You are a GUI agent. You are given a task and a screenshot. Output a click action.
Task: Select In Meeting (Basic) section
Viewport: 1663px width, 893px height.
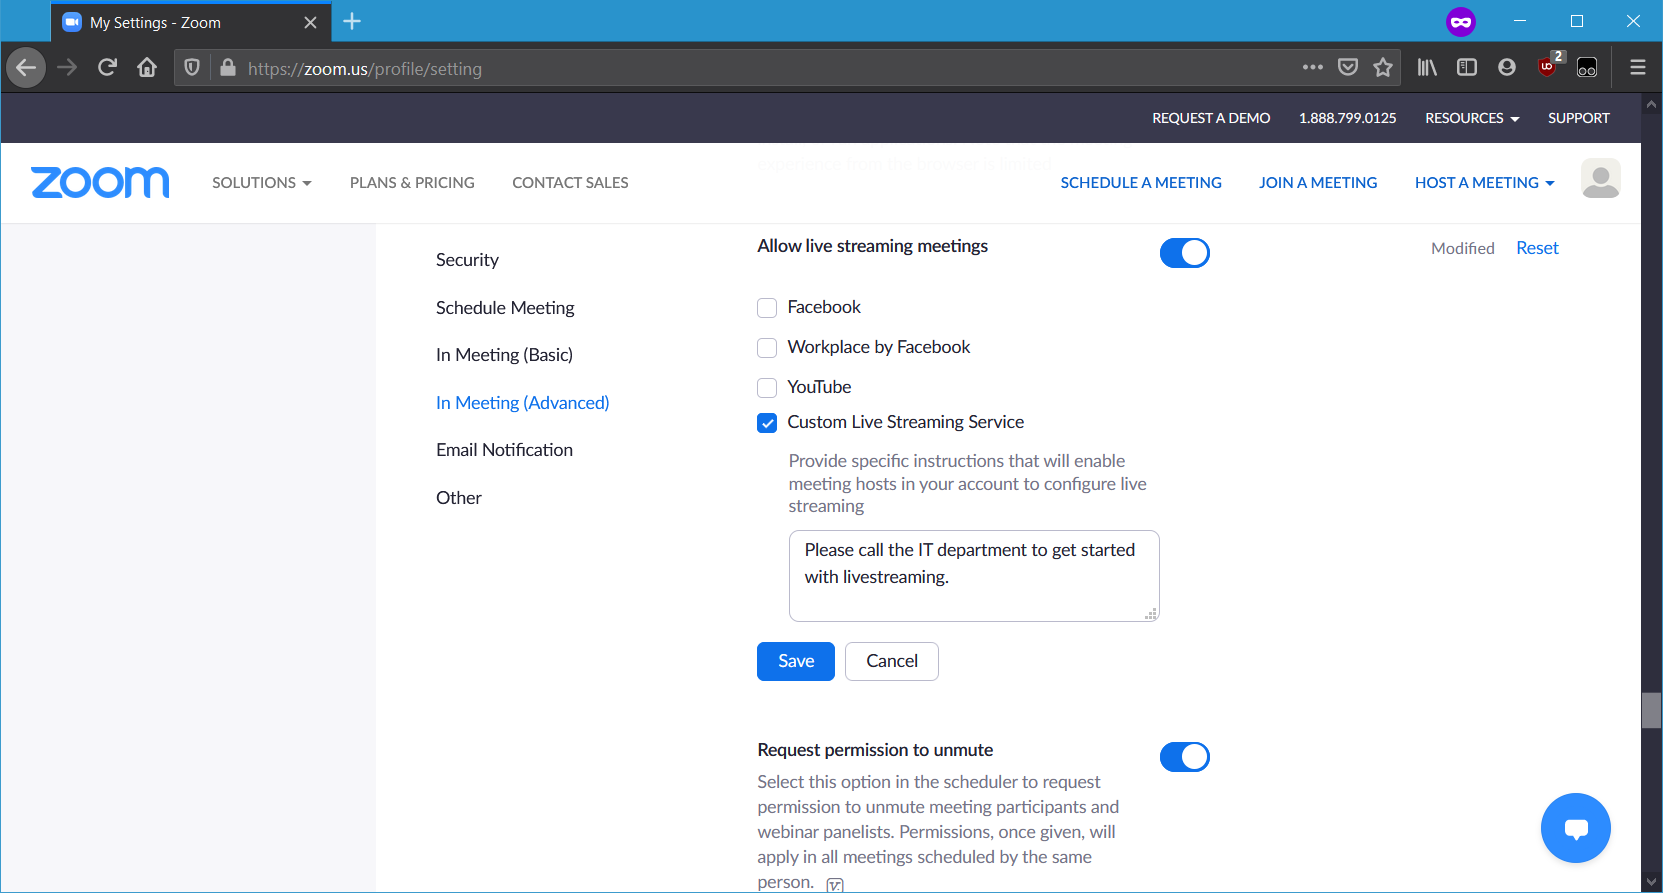pos(504,355)
